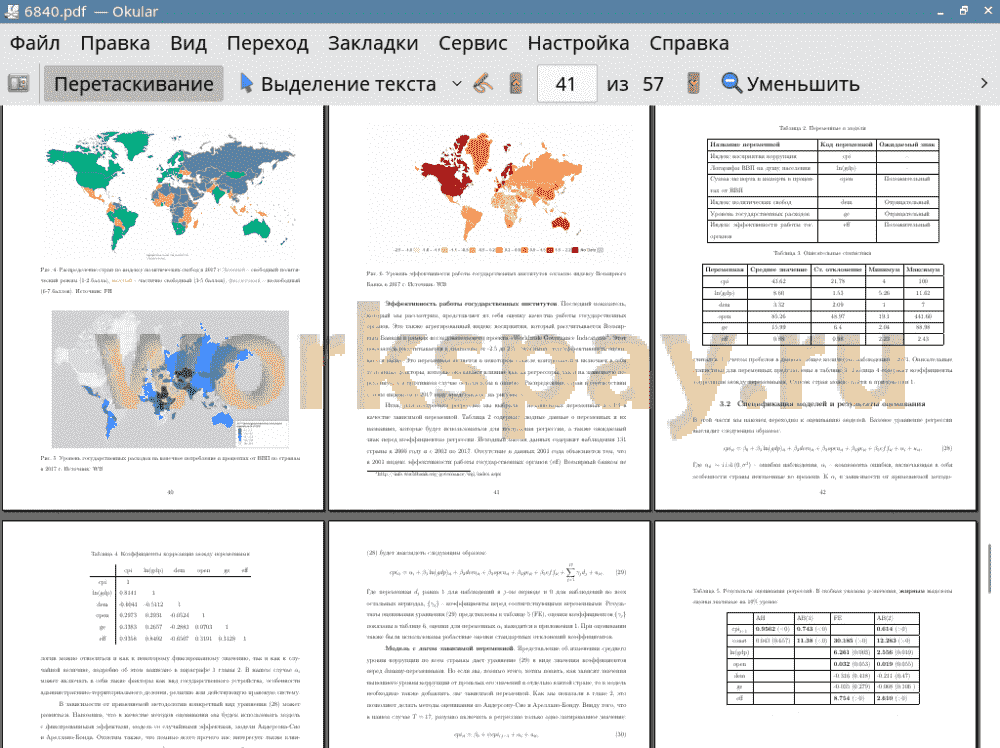Click the Уменьшить zoom out button
This screenshot has height=748, width=1000.
(791, 84)
